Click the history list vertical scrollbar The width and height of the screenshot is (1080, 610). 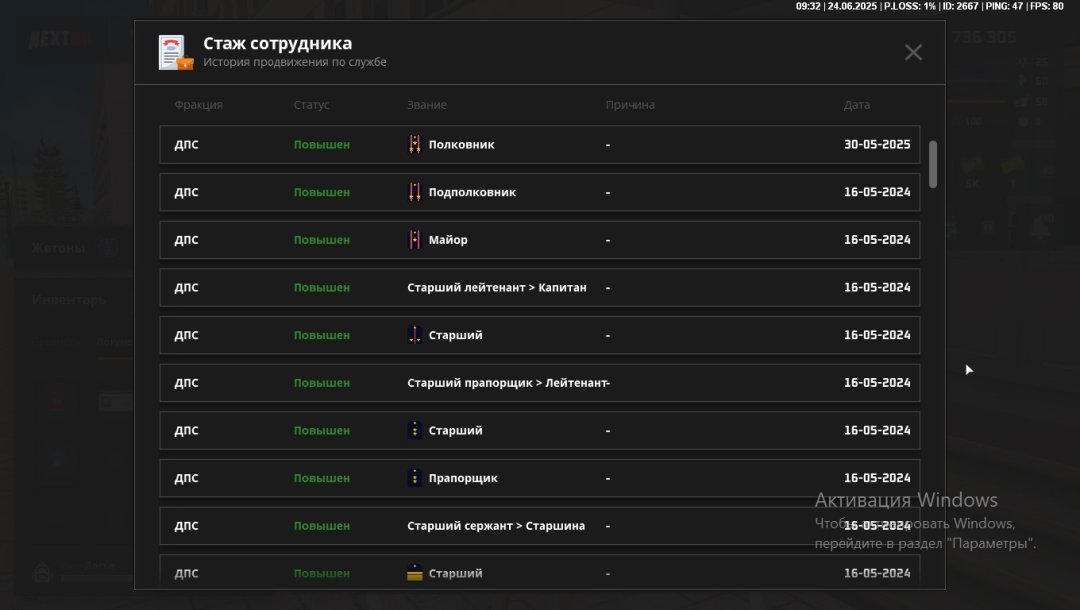933,164
